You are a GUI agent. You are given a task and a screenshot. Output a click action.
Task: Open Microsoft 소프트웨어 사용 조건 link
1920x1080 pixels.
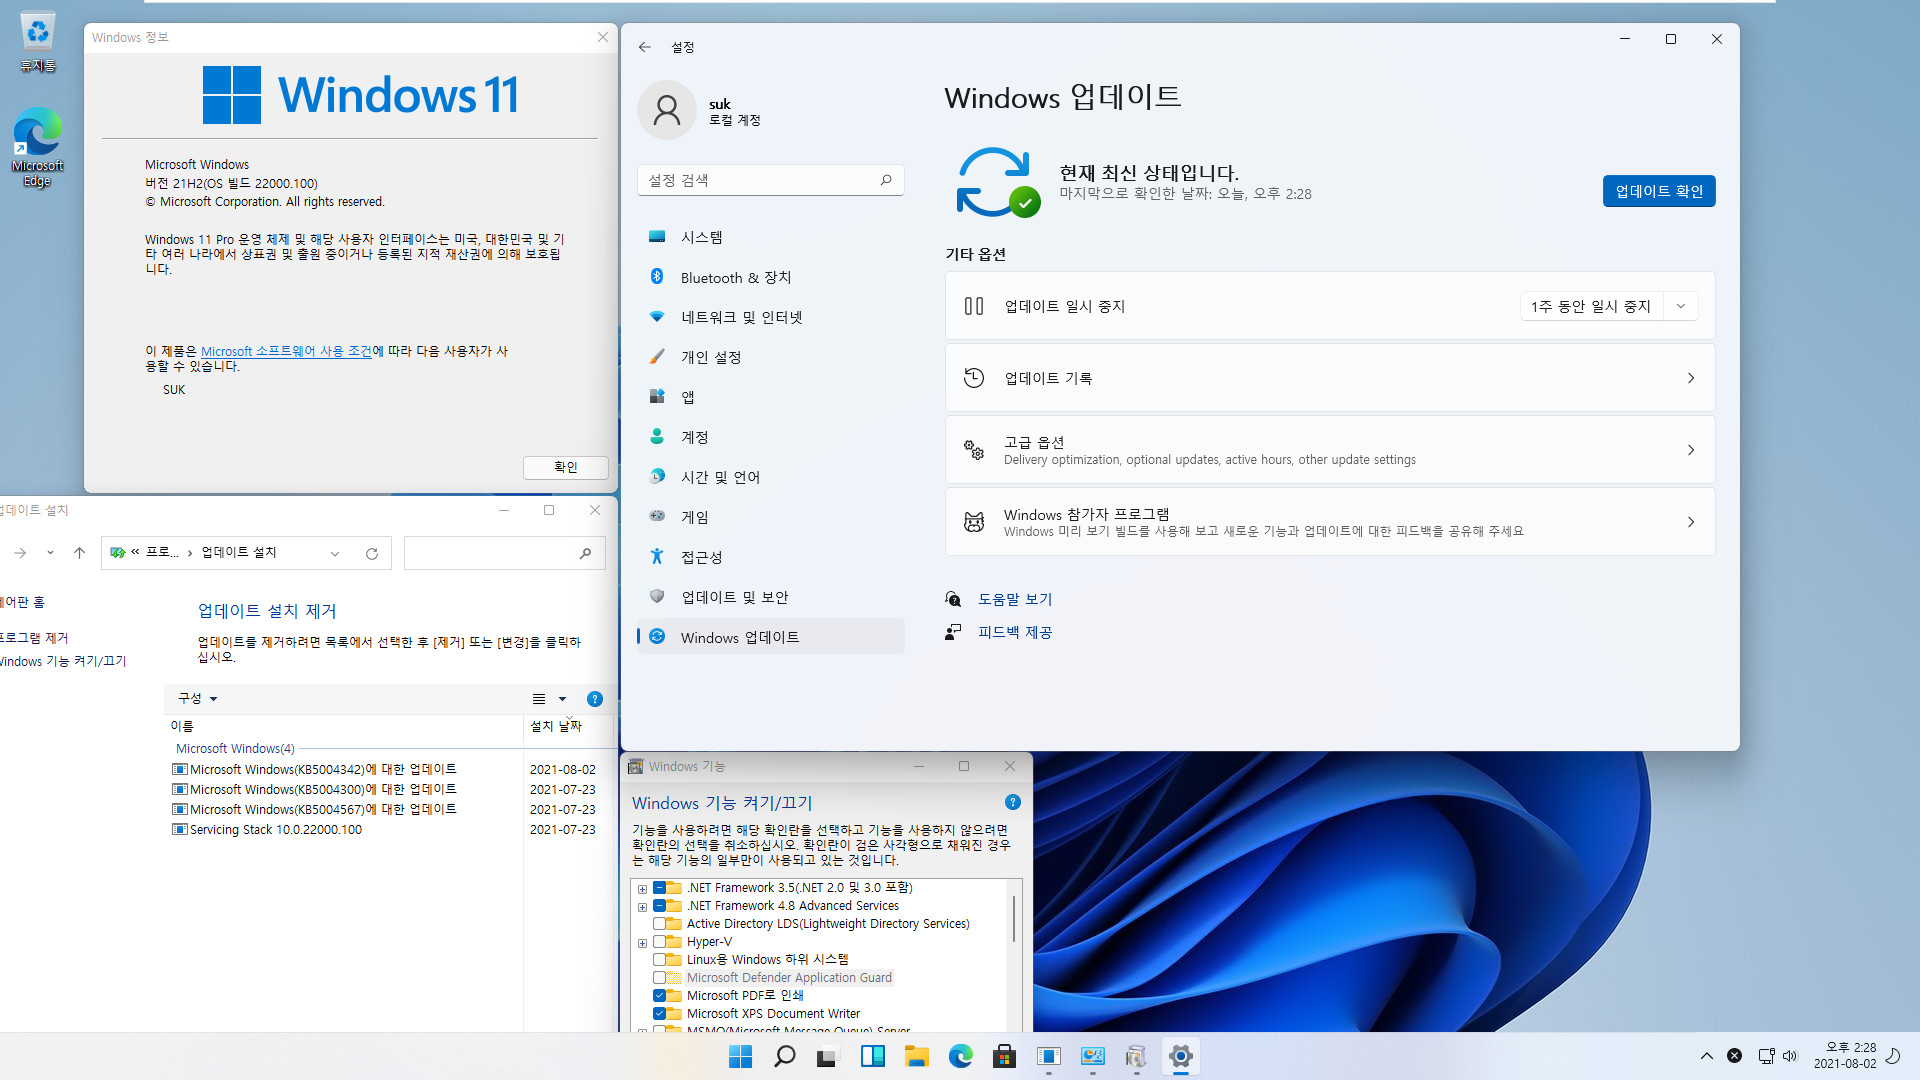(x=286, y=351)
